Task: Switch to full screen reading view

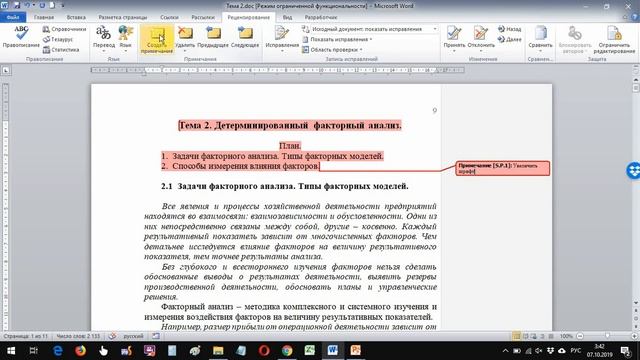Action: pos(525,336)
